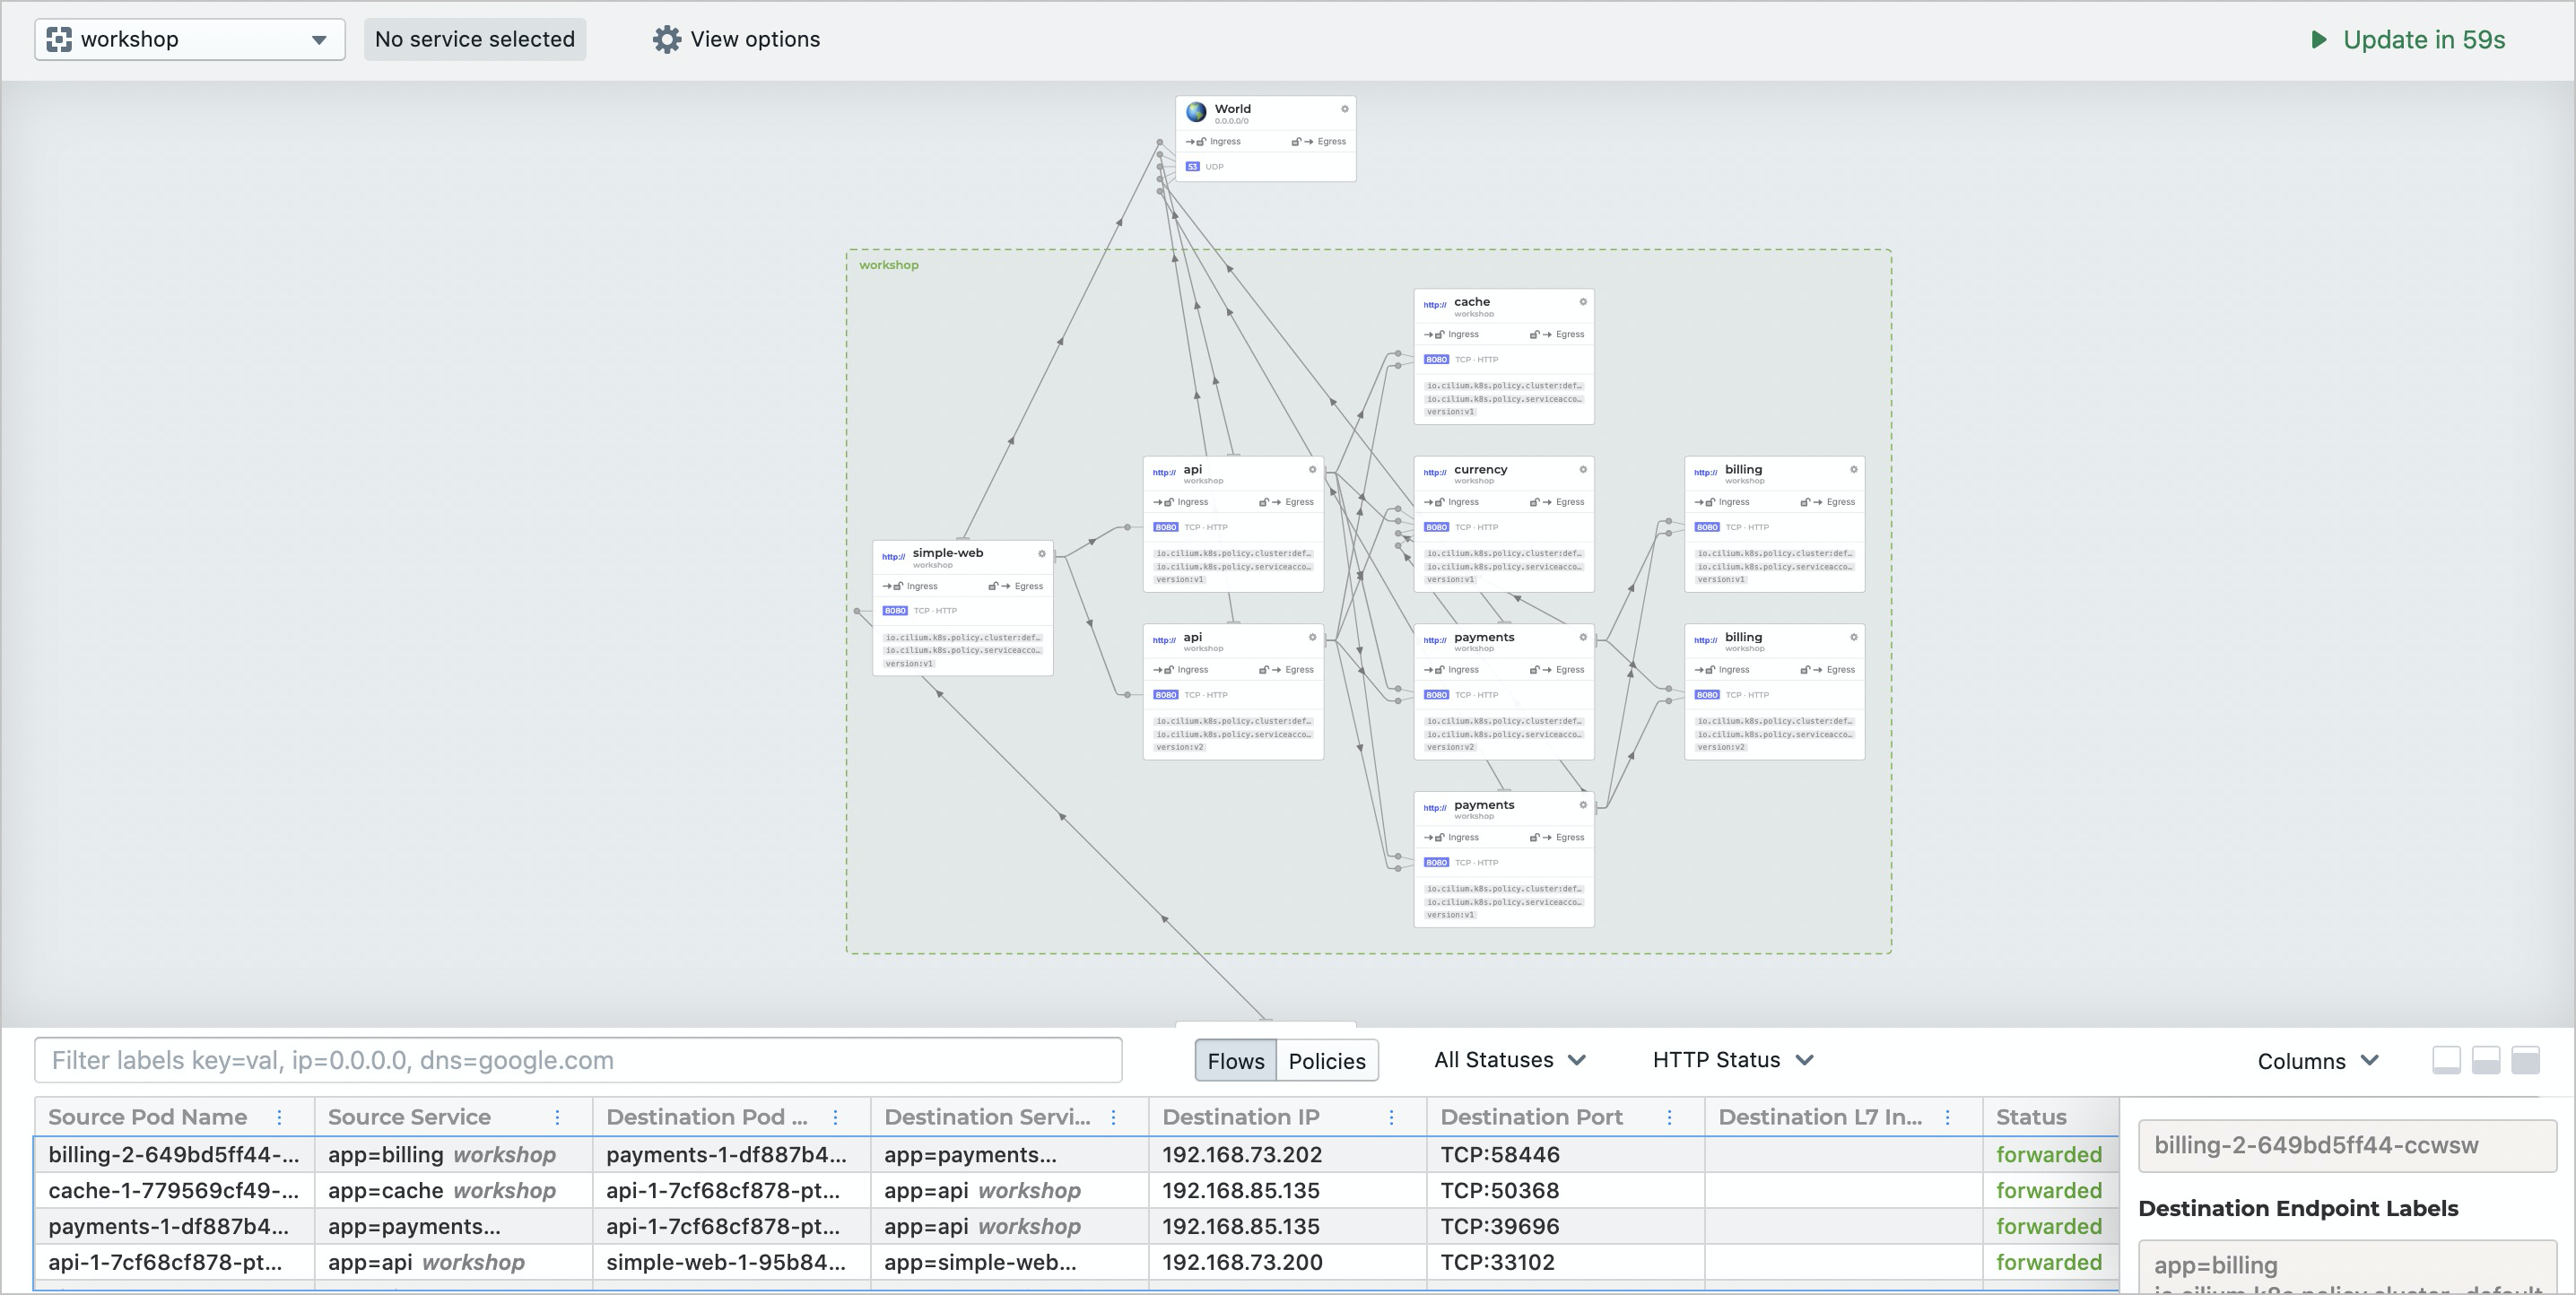Switch to the Flows tab

coord(1235,1061)
